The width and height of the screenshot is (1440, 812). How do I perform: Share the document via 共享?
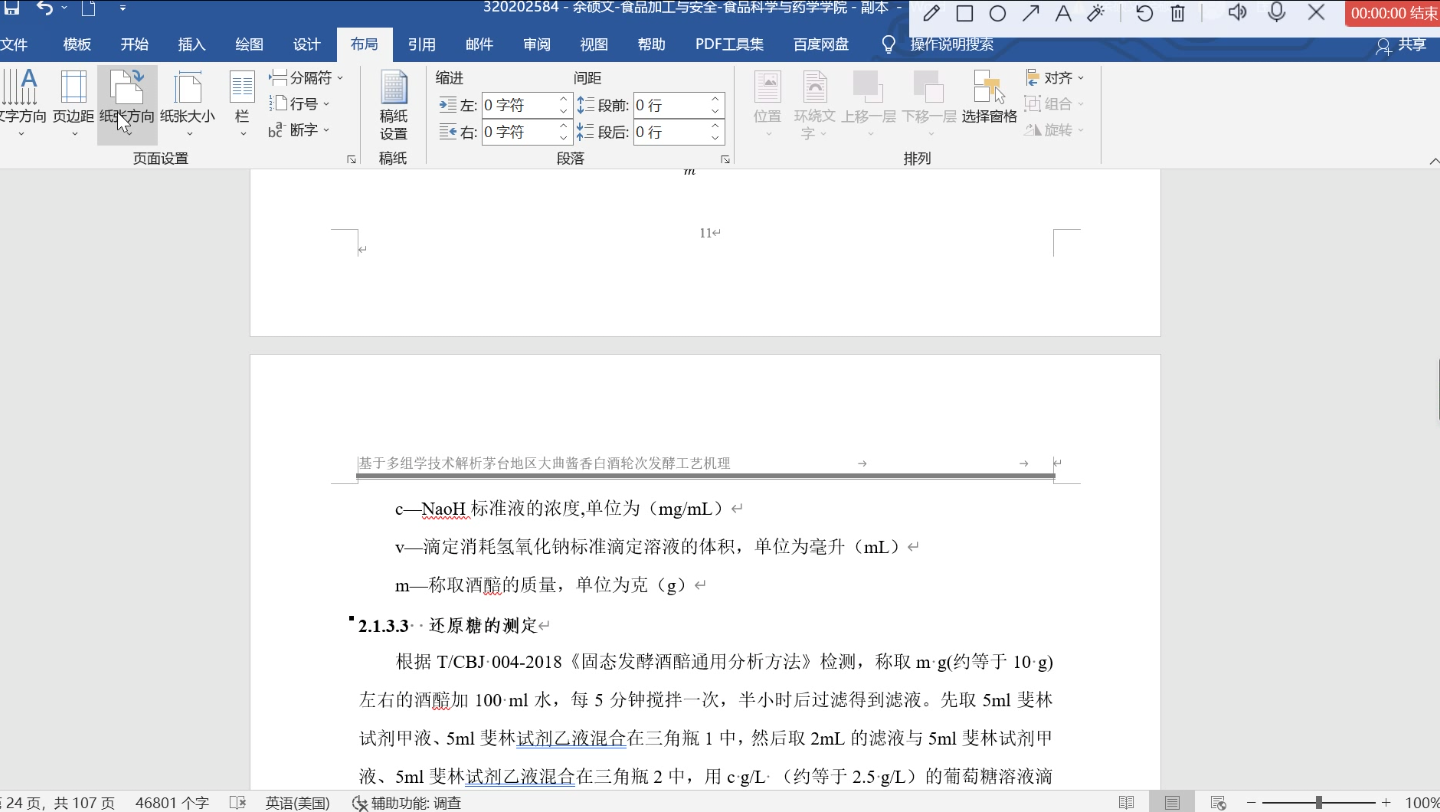tap(1401, 44)
